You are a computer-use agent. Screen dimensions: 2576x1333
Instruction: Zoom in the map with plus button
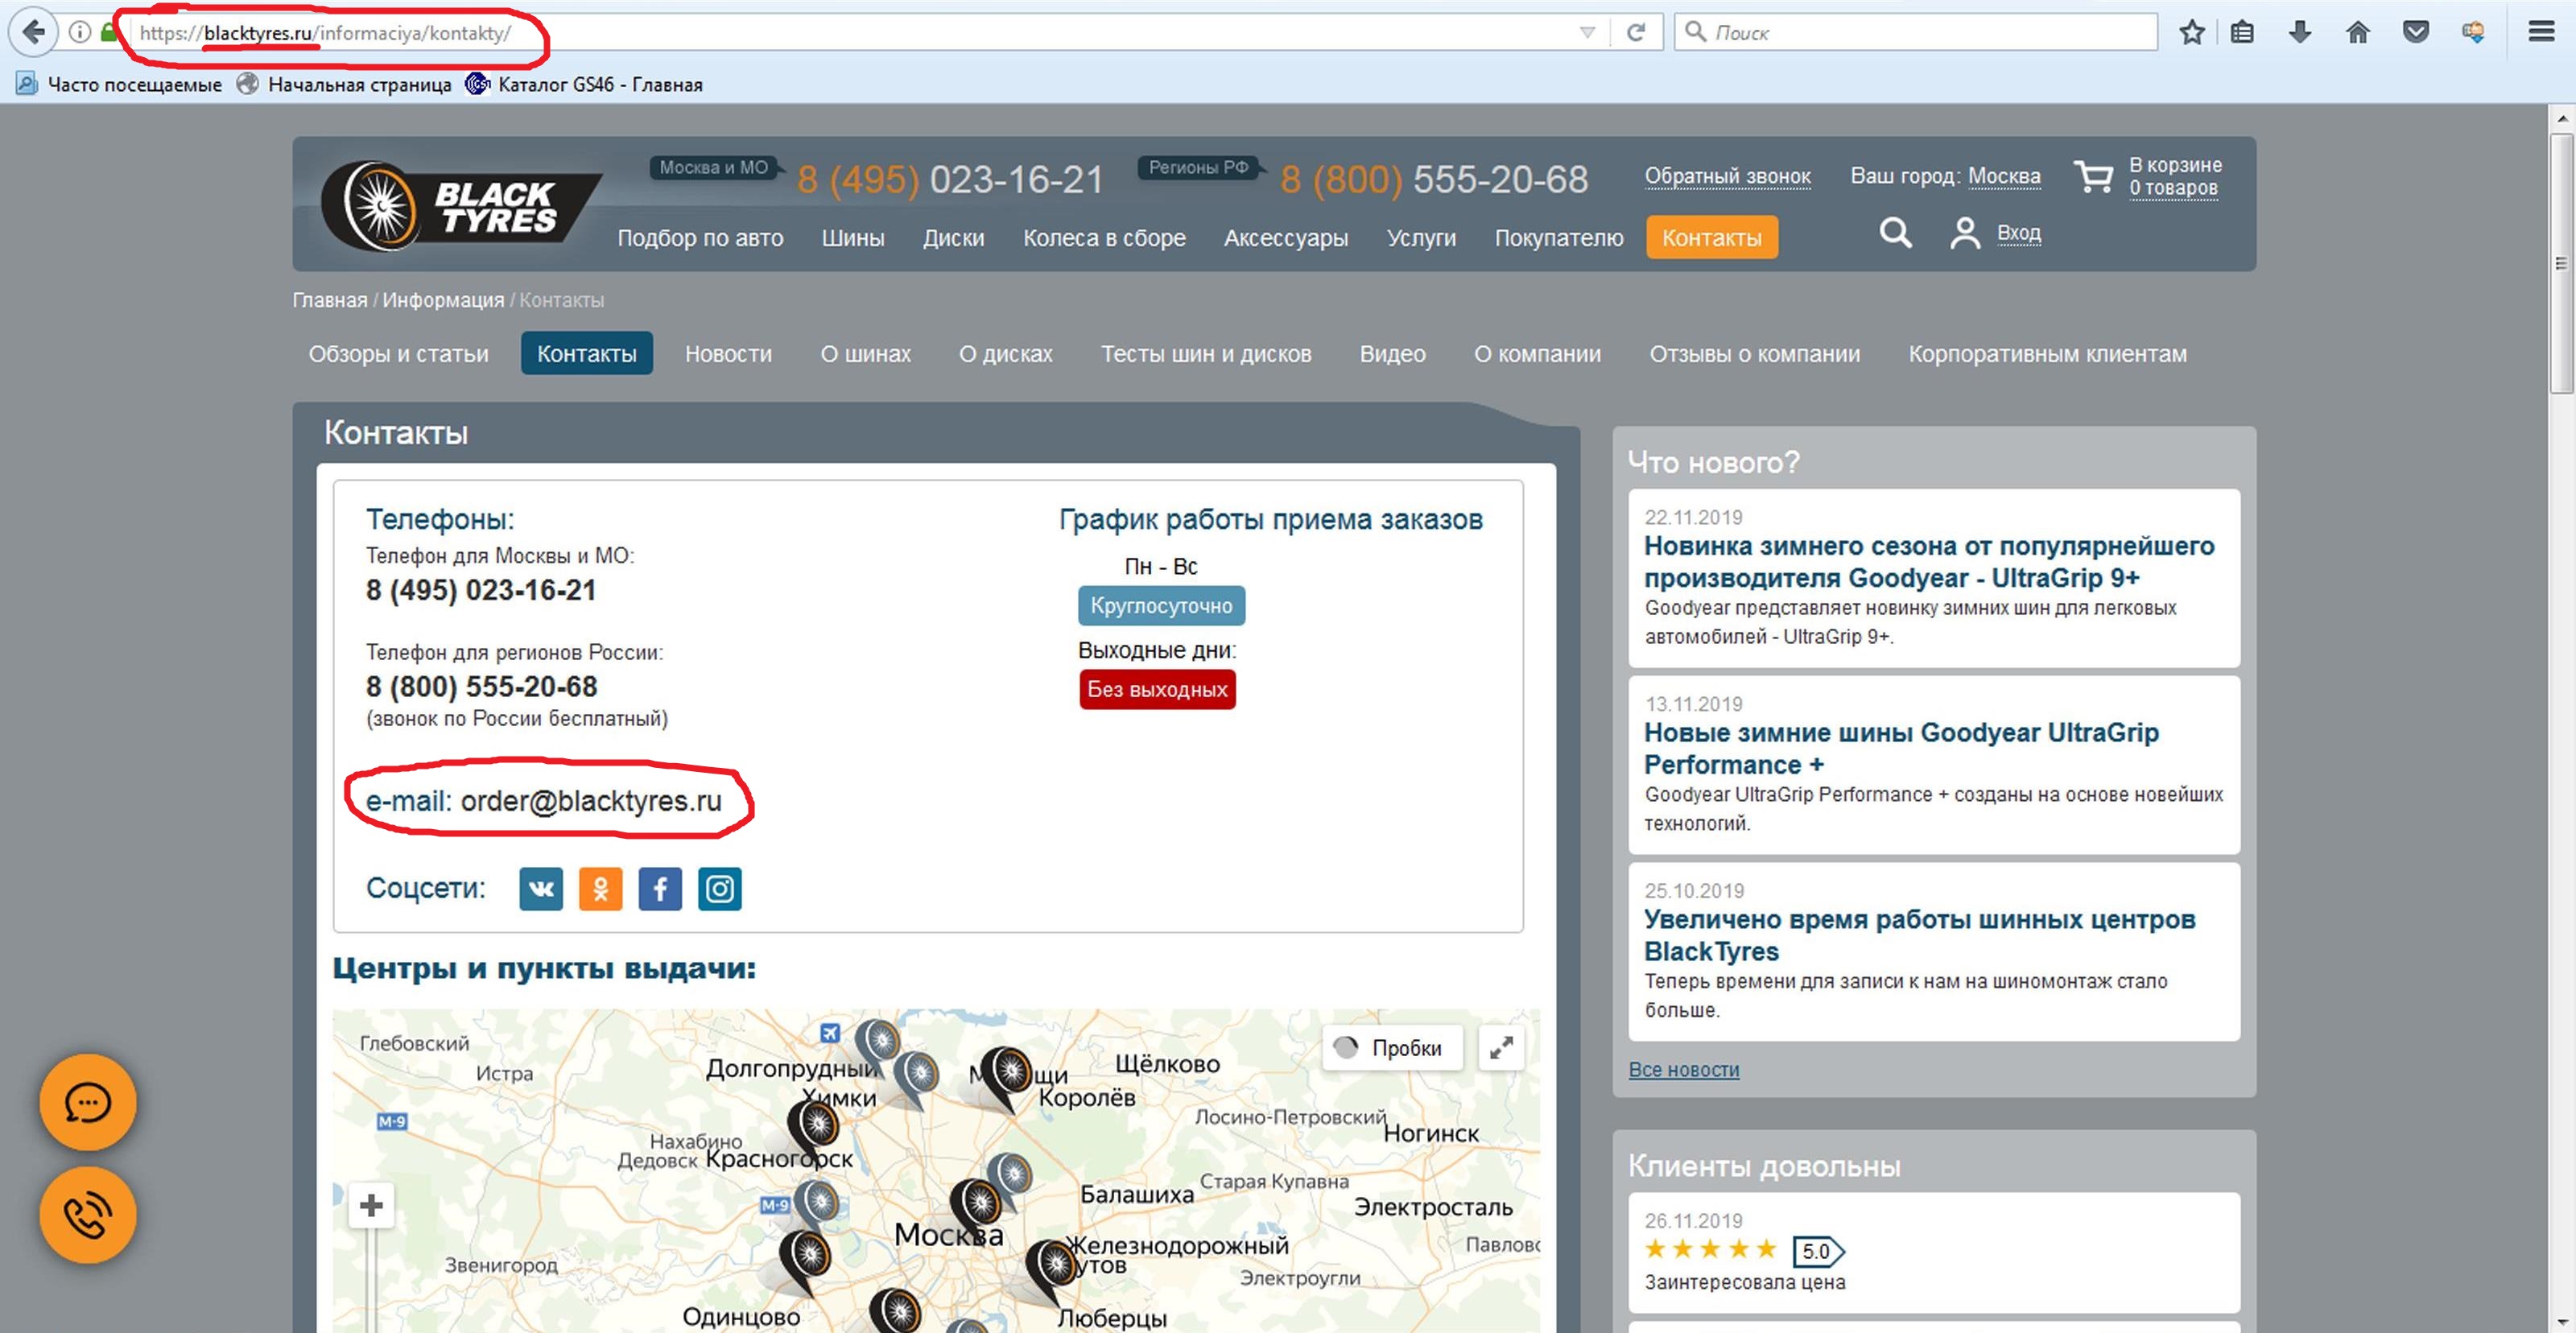[x=371, y=1205]
